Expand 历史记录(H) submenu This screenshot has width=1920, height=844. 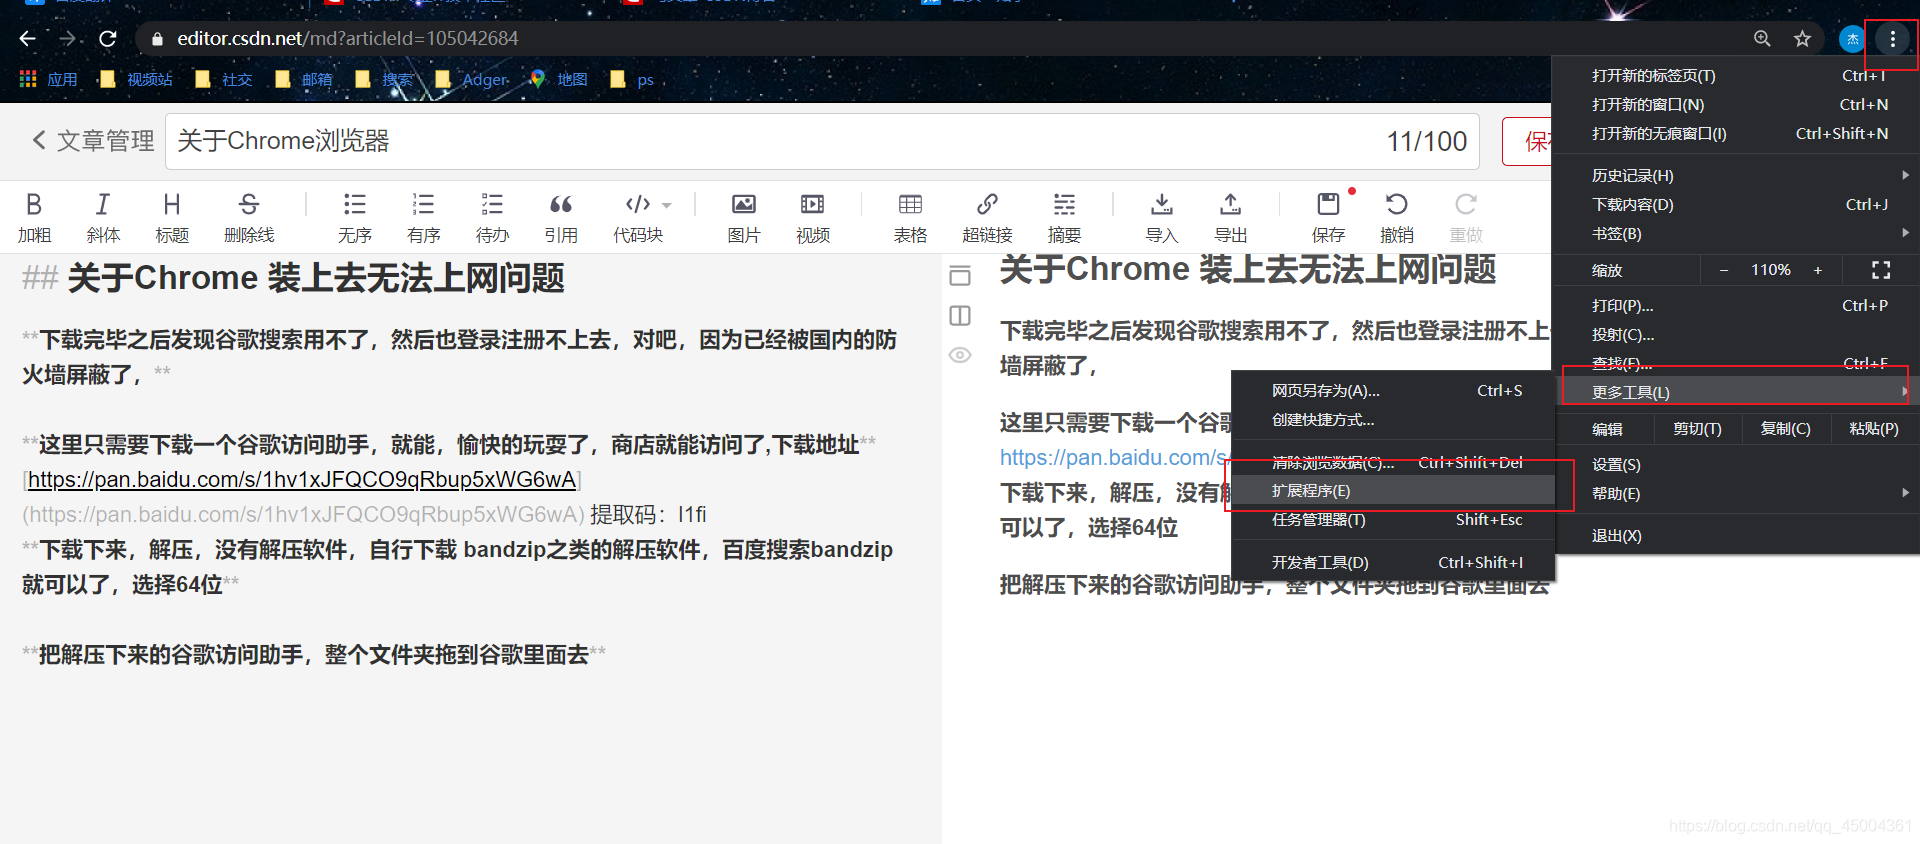click(1736, 175)
